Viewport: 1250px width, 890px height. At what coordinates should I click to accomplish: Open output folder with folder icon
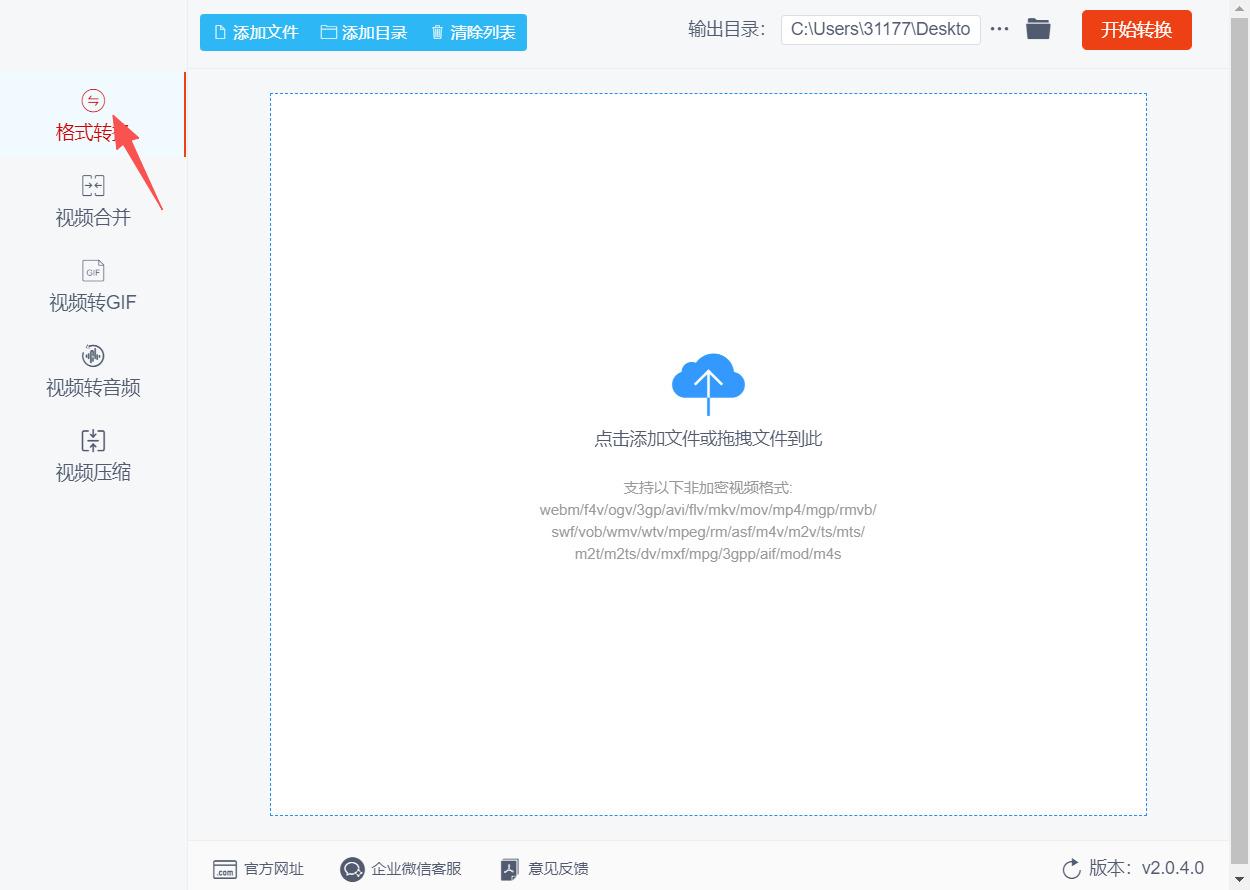(x=1038, y=29)
